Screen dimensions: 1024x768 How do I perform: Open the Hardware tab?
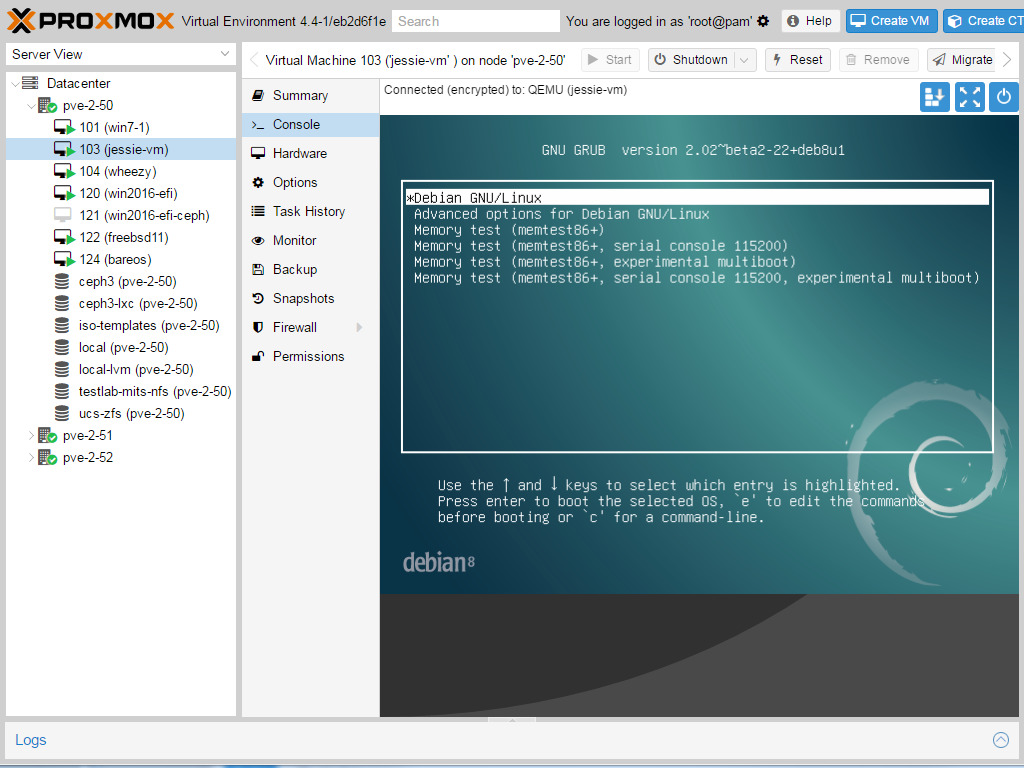[x=299, y=153]
